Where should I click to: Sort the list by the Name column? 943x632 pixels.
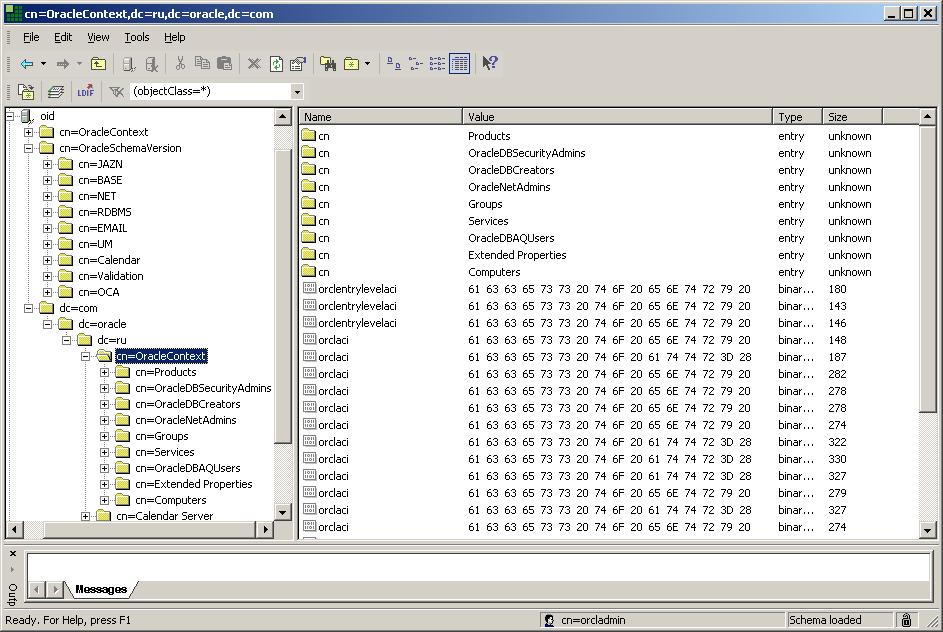coord(381,117)
